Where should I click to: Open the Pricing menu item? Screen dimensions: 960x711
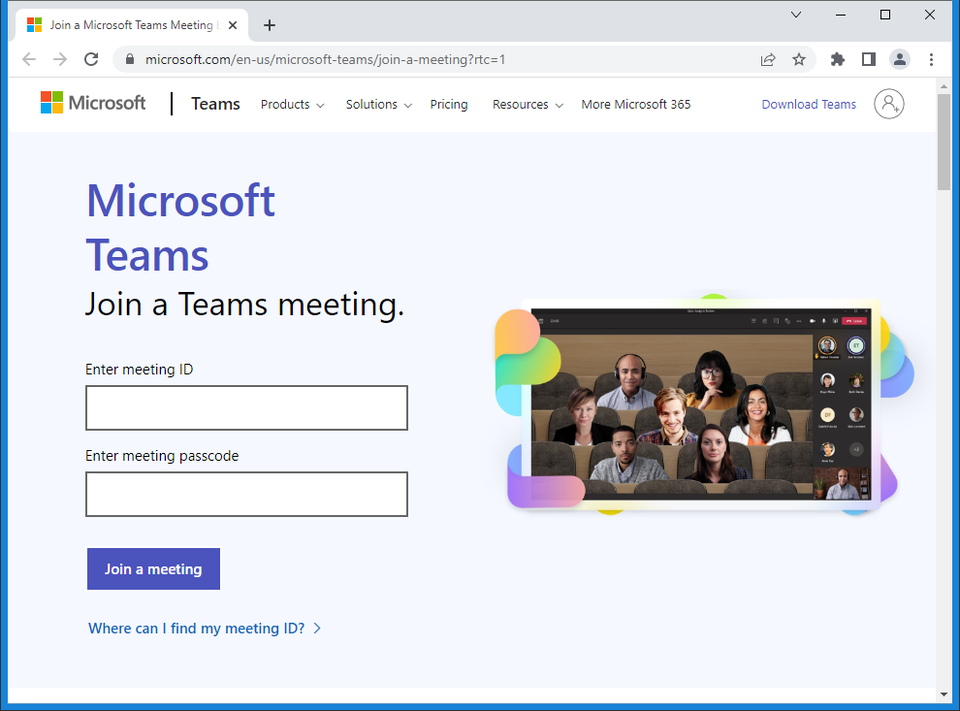(x=449, y=104)
